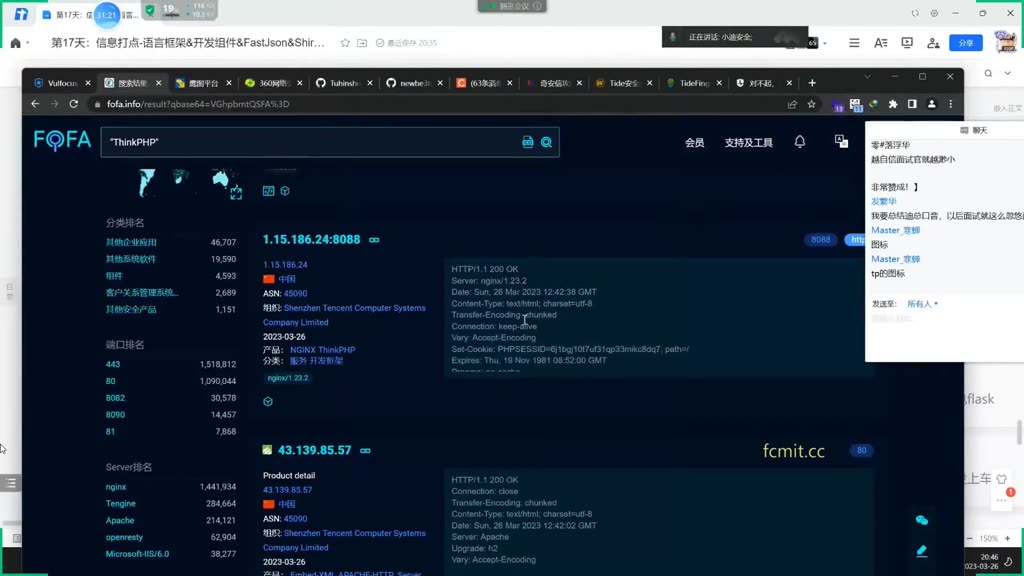Filter by server Tengine
The image size is (1024, 576).
pyautogui.click(x=121, y=504)
